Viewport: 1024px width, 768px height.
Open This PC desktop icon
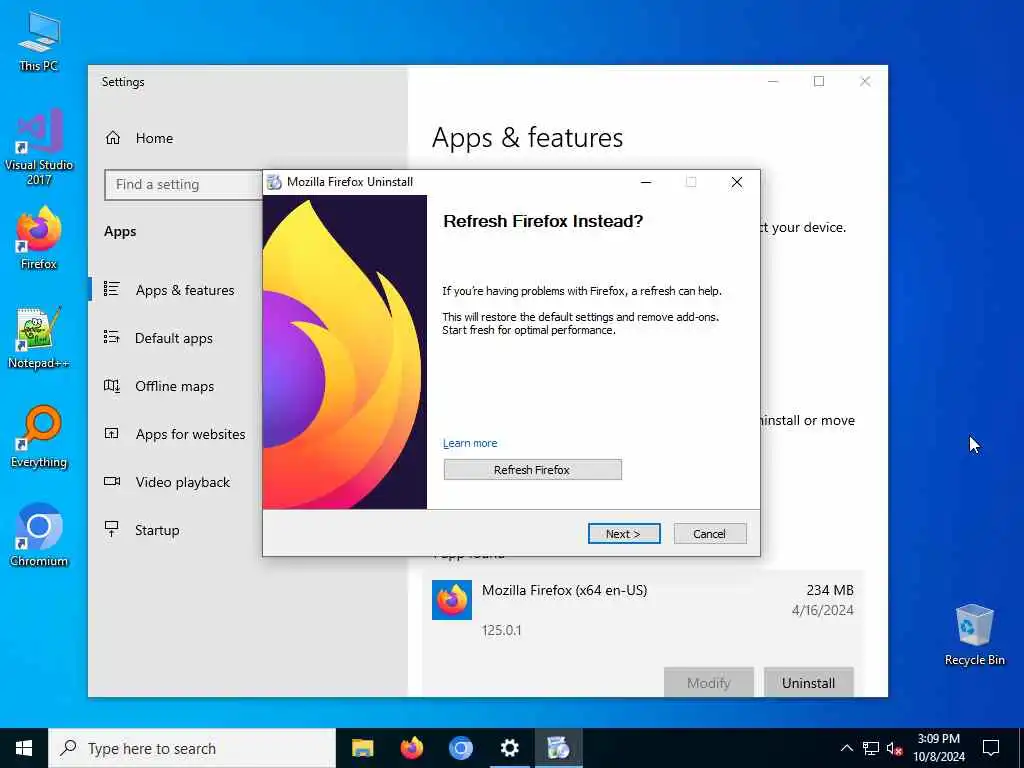(39, 40)
